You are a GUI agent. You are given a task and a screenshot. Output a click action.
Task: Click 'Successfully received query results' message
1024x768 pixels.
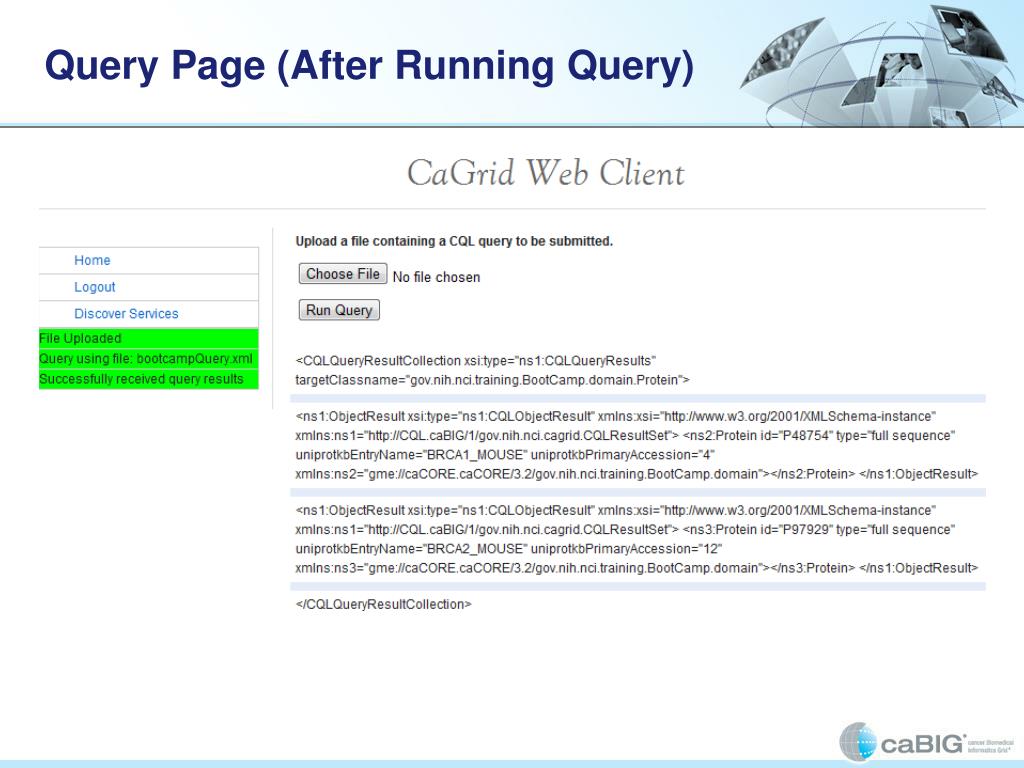tap(148, 379)
